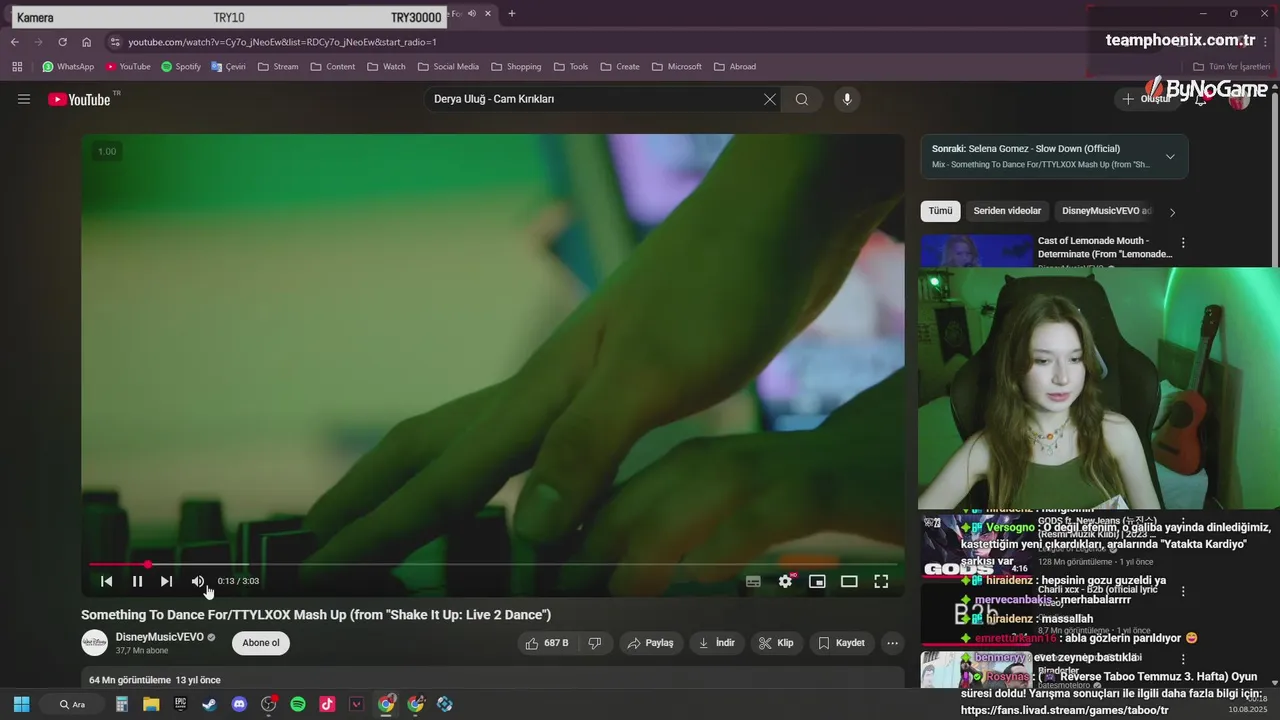The width and height of the screenshot is (1280, 720).
Task: Open WhatsApp bookmark
Action: coord(68,67)
